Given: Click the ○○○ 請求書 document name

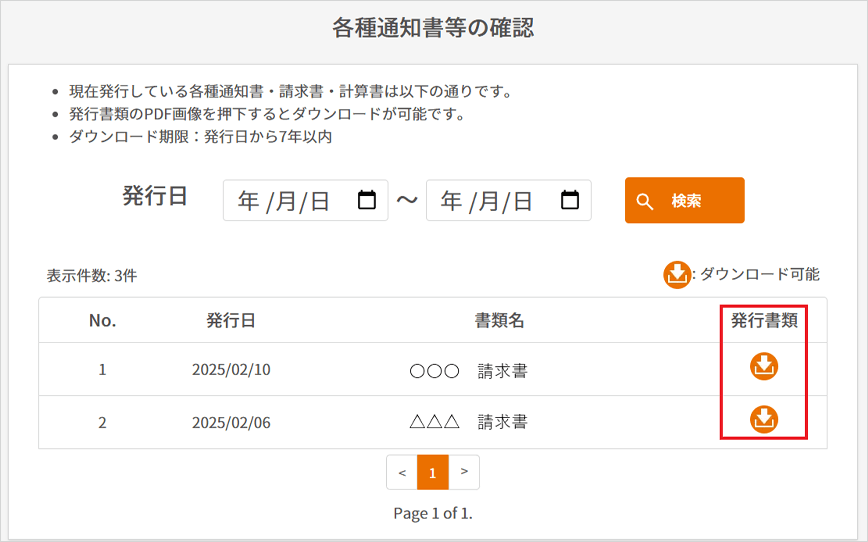Looking at the screenshot, I should [469, 371].
